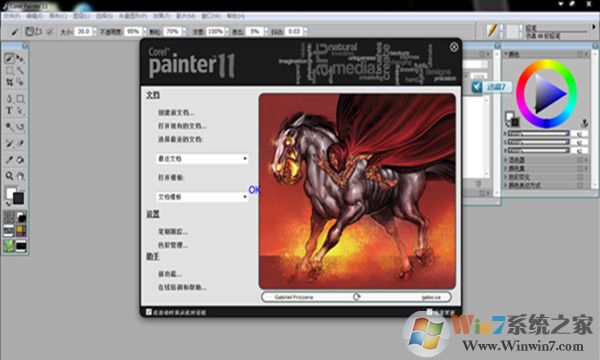Click the 笔刷跟踪 brush tracking link
The height and width of the screenshot is (360, 600).
pyautogui.click(x=173, y=231)
